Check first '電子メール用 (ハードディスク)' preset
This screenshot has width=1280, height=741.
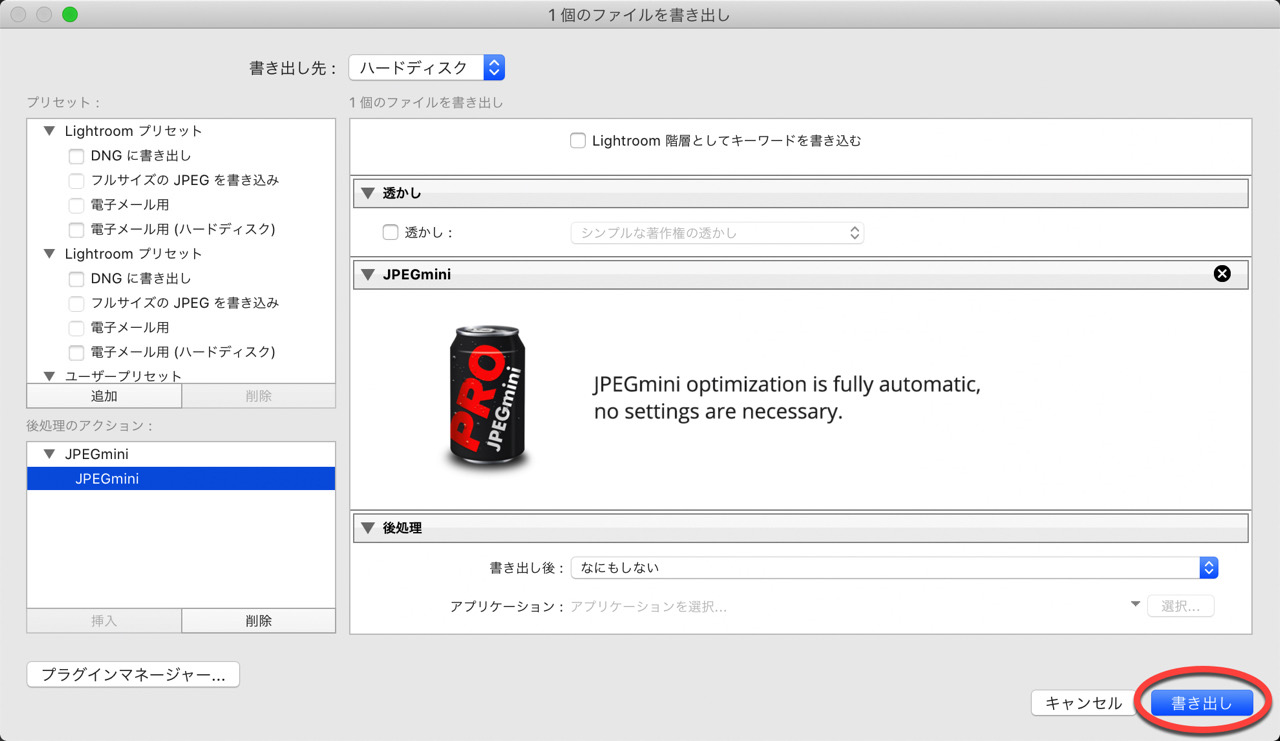(76, 230)
